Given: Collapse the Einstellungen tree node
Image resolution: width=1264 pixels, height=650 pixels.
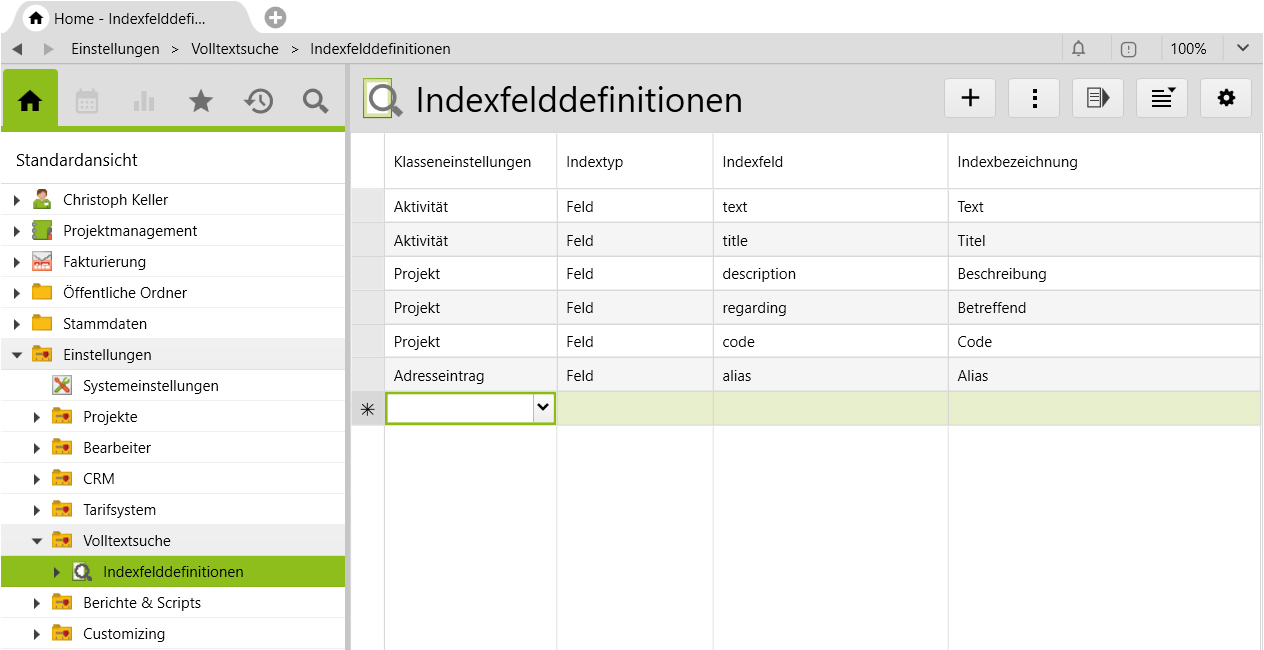Looking at the screenshot, I should pyautogui.click(x=17, y=355).
